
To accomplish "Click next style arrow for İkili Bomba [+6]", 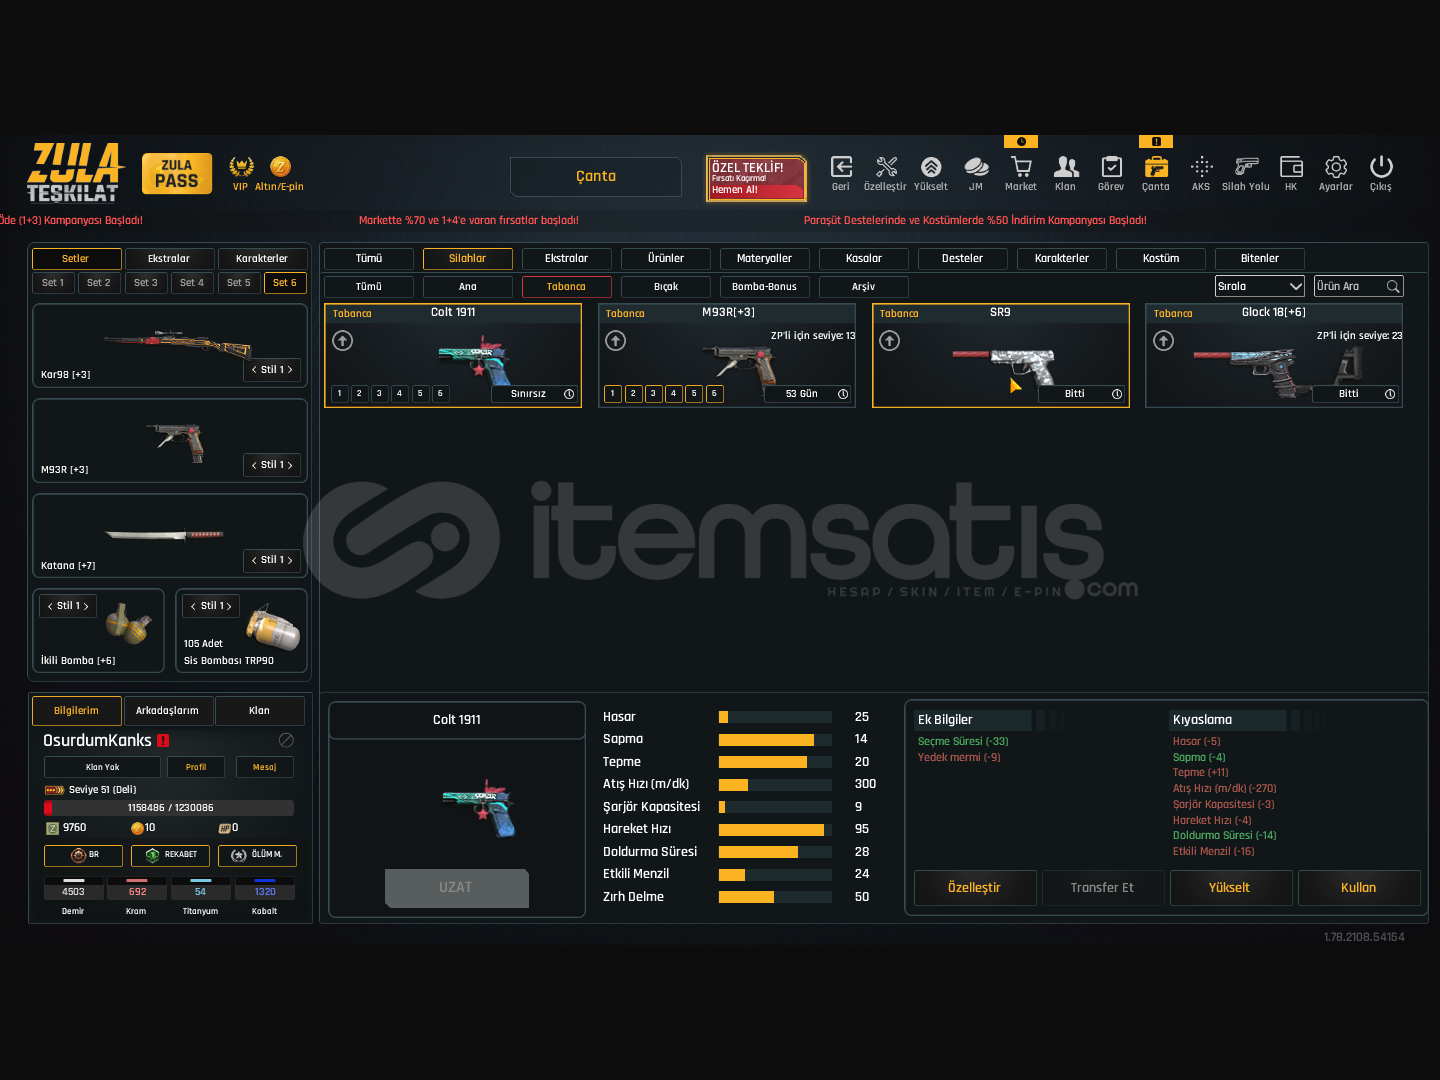I will pyautogui.click(x=86, y=606).
